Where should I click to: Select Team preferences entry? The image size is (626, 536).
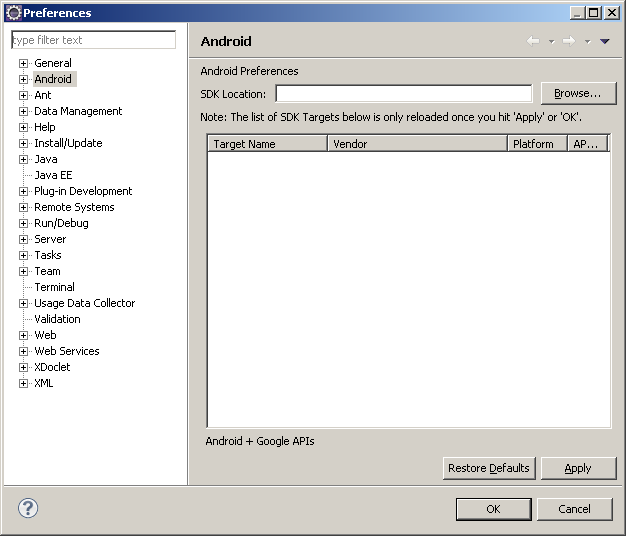48,271
